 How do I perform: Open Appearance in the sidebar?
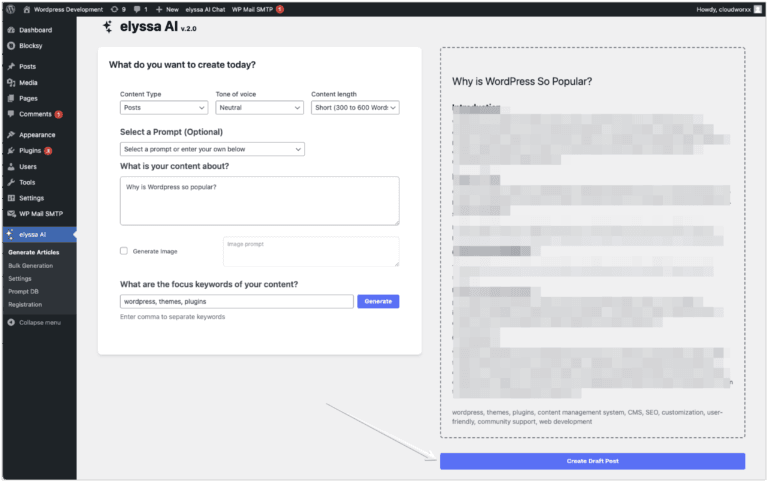coord(39,135)
